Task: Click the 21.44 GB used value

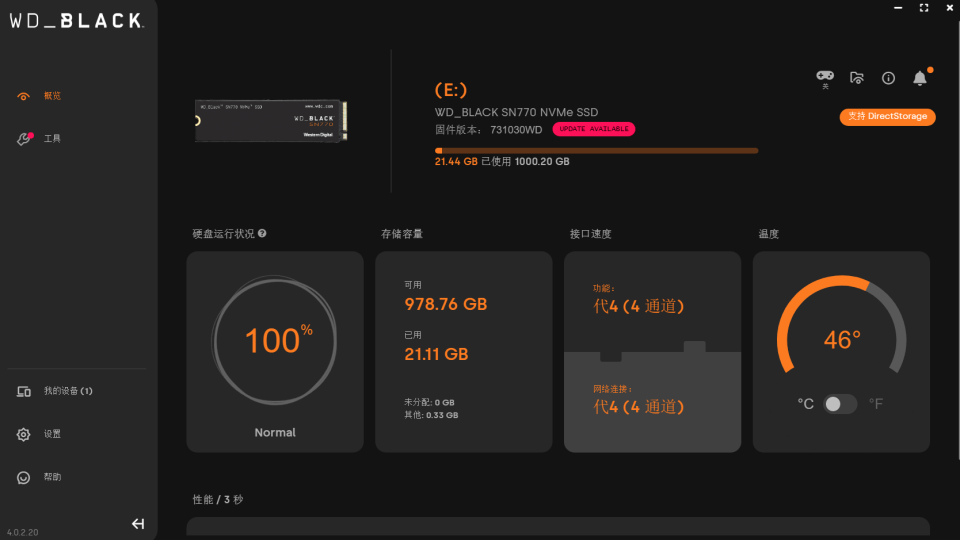Action: coord(456,162)
